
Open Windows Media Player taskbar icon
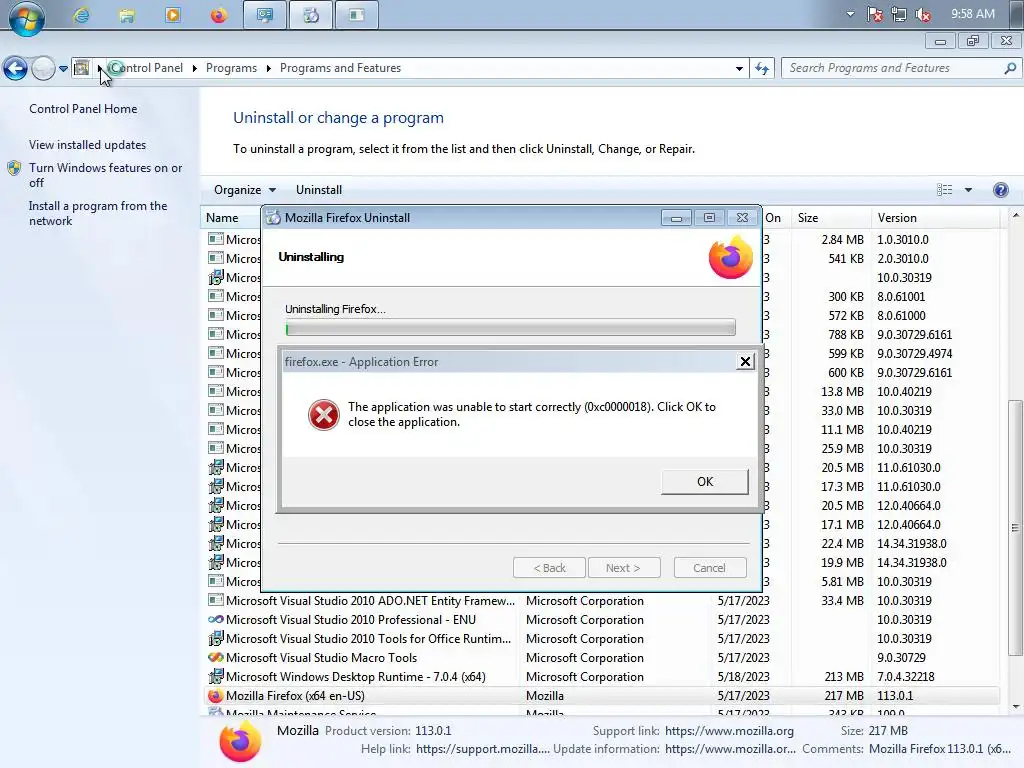(173, 15)
